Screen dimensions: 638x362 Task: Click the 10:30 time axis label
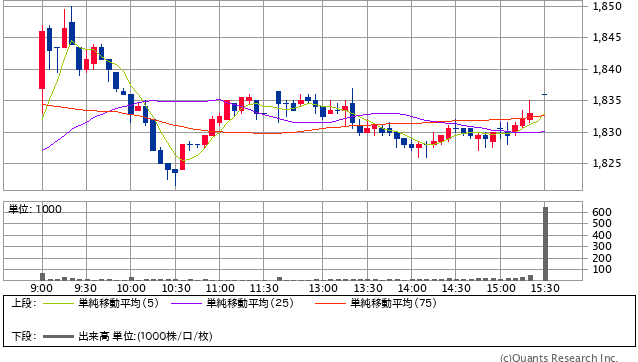pyautogui.click(x=176, y=288)
